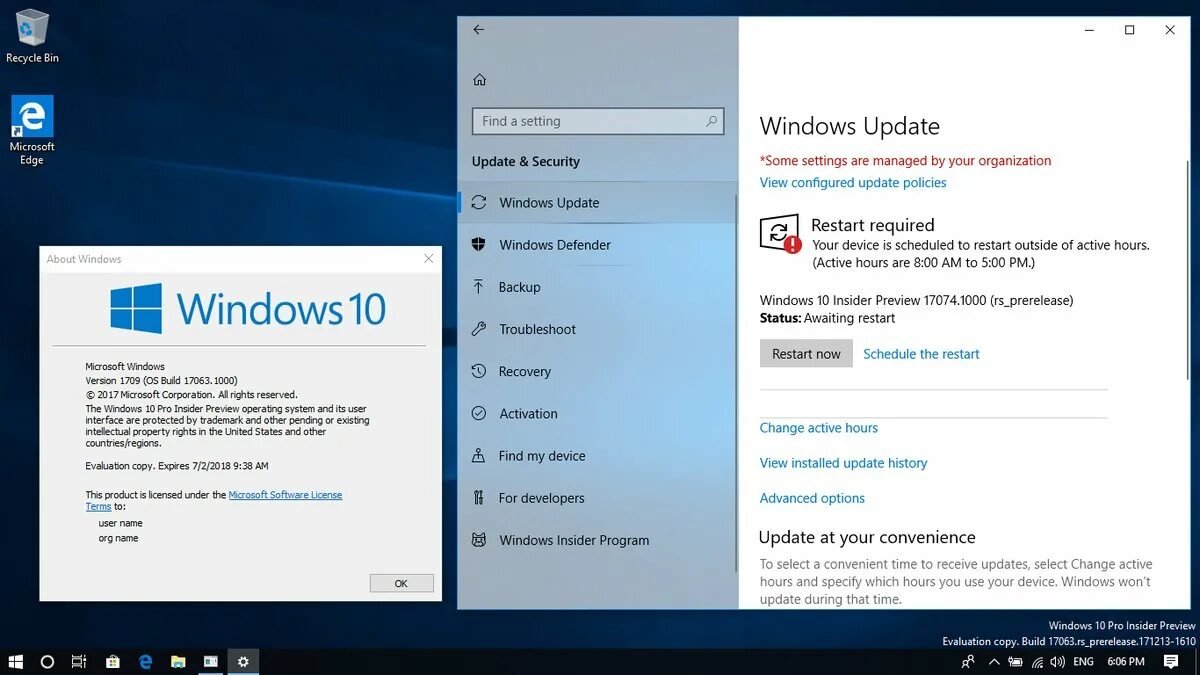
Task: Click the Backup upload arrow icon
Action: click(479, 287)
